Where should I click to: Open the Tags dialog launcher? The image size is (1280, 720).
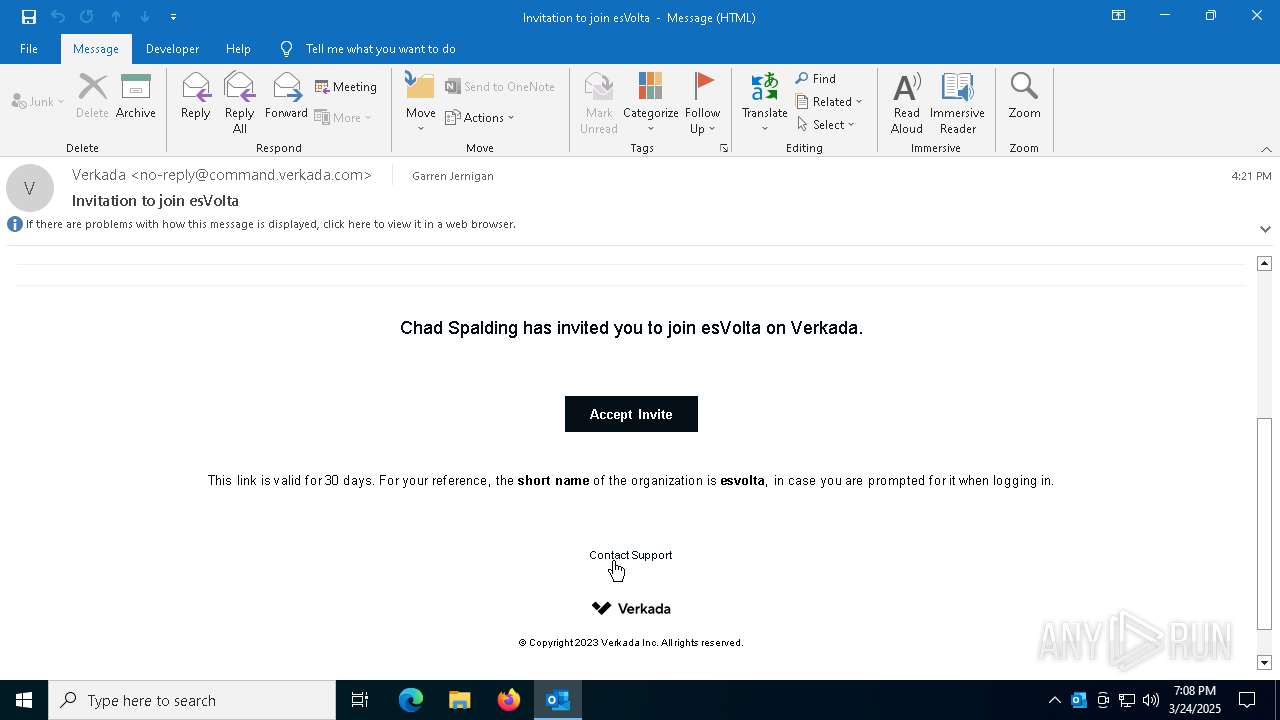click(723, 148)
